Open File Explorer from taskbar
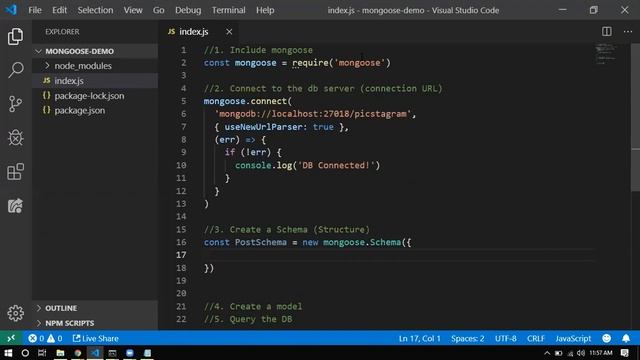Image resolution: width=640 pixels, height=360 pixels. pyautogui.click(x=60, y=353)
